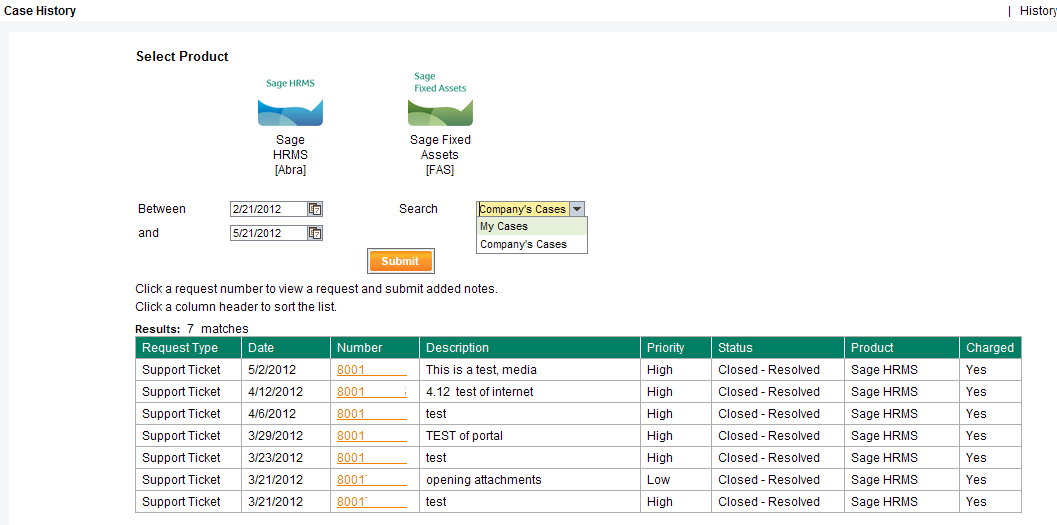Open the History link at top right
Viewport: 1057px width, 525px height.
tap(1037, 11)
